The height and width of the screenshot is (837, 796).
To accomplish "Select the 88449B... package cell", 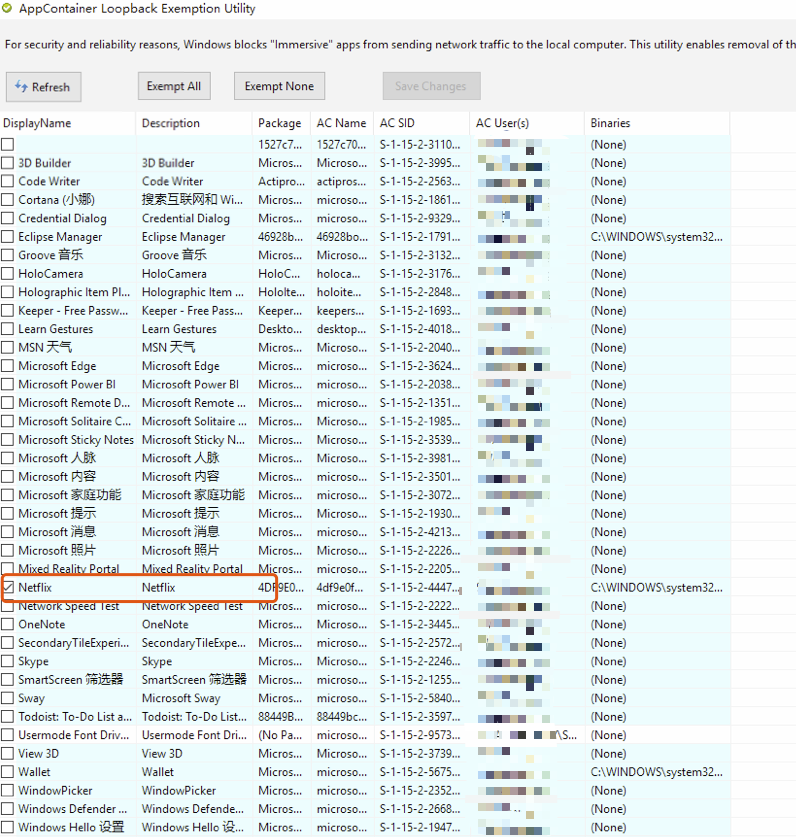I will 280,716.
